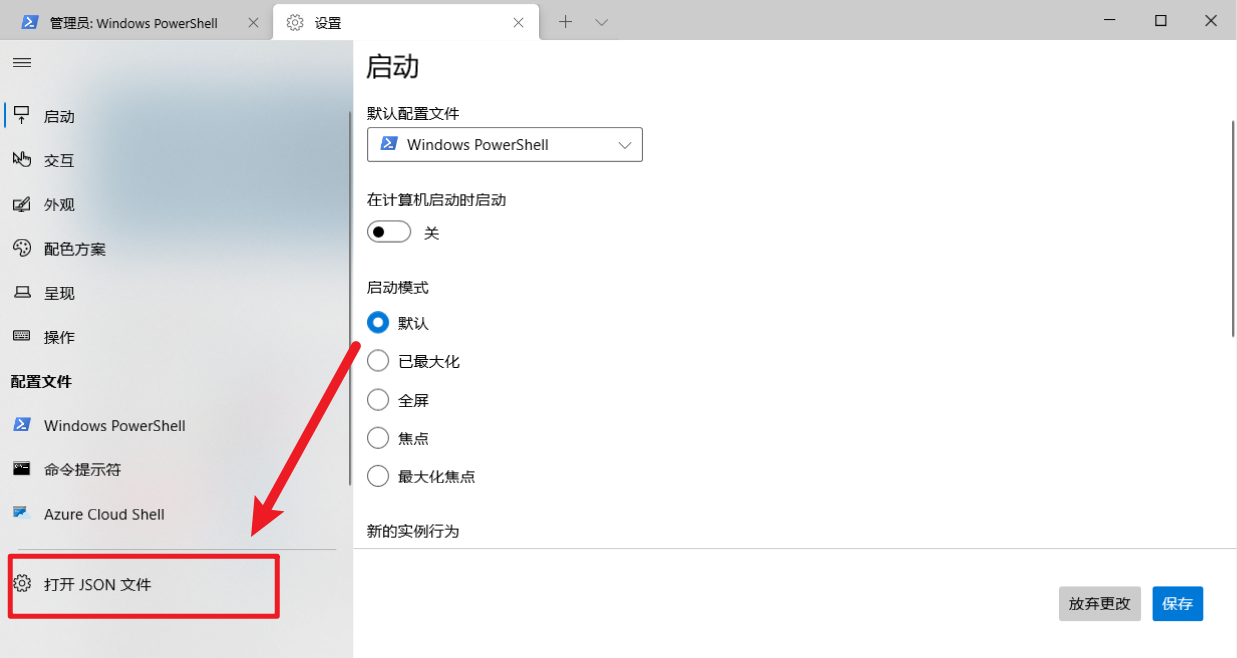Open the 呈现 settings page
The height and width of the screenshot is (658, 1237).
click(175, 293)
